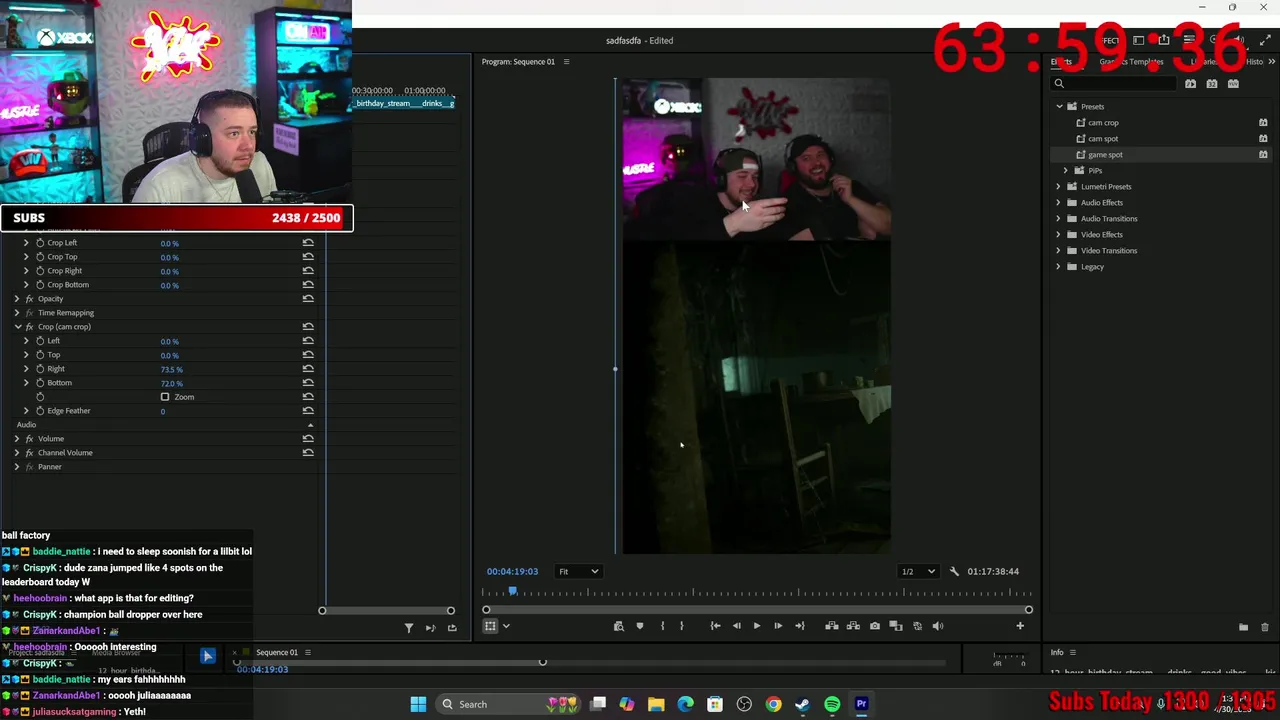Open Program monitor settings wrench
This screenshot has height=720, width=1280.
point(954,571)
